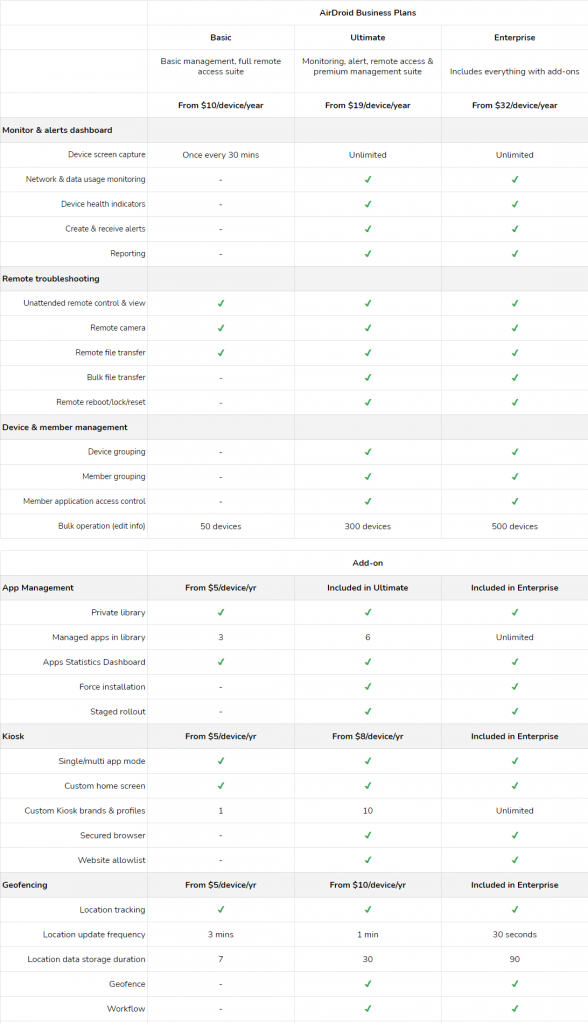This screenshot has height=1024, width=588.
Task: Click the Enterprise checkmark for Device grouping
Action: click(515, 452)
